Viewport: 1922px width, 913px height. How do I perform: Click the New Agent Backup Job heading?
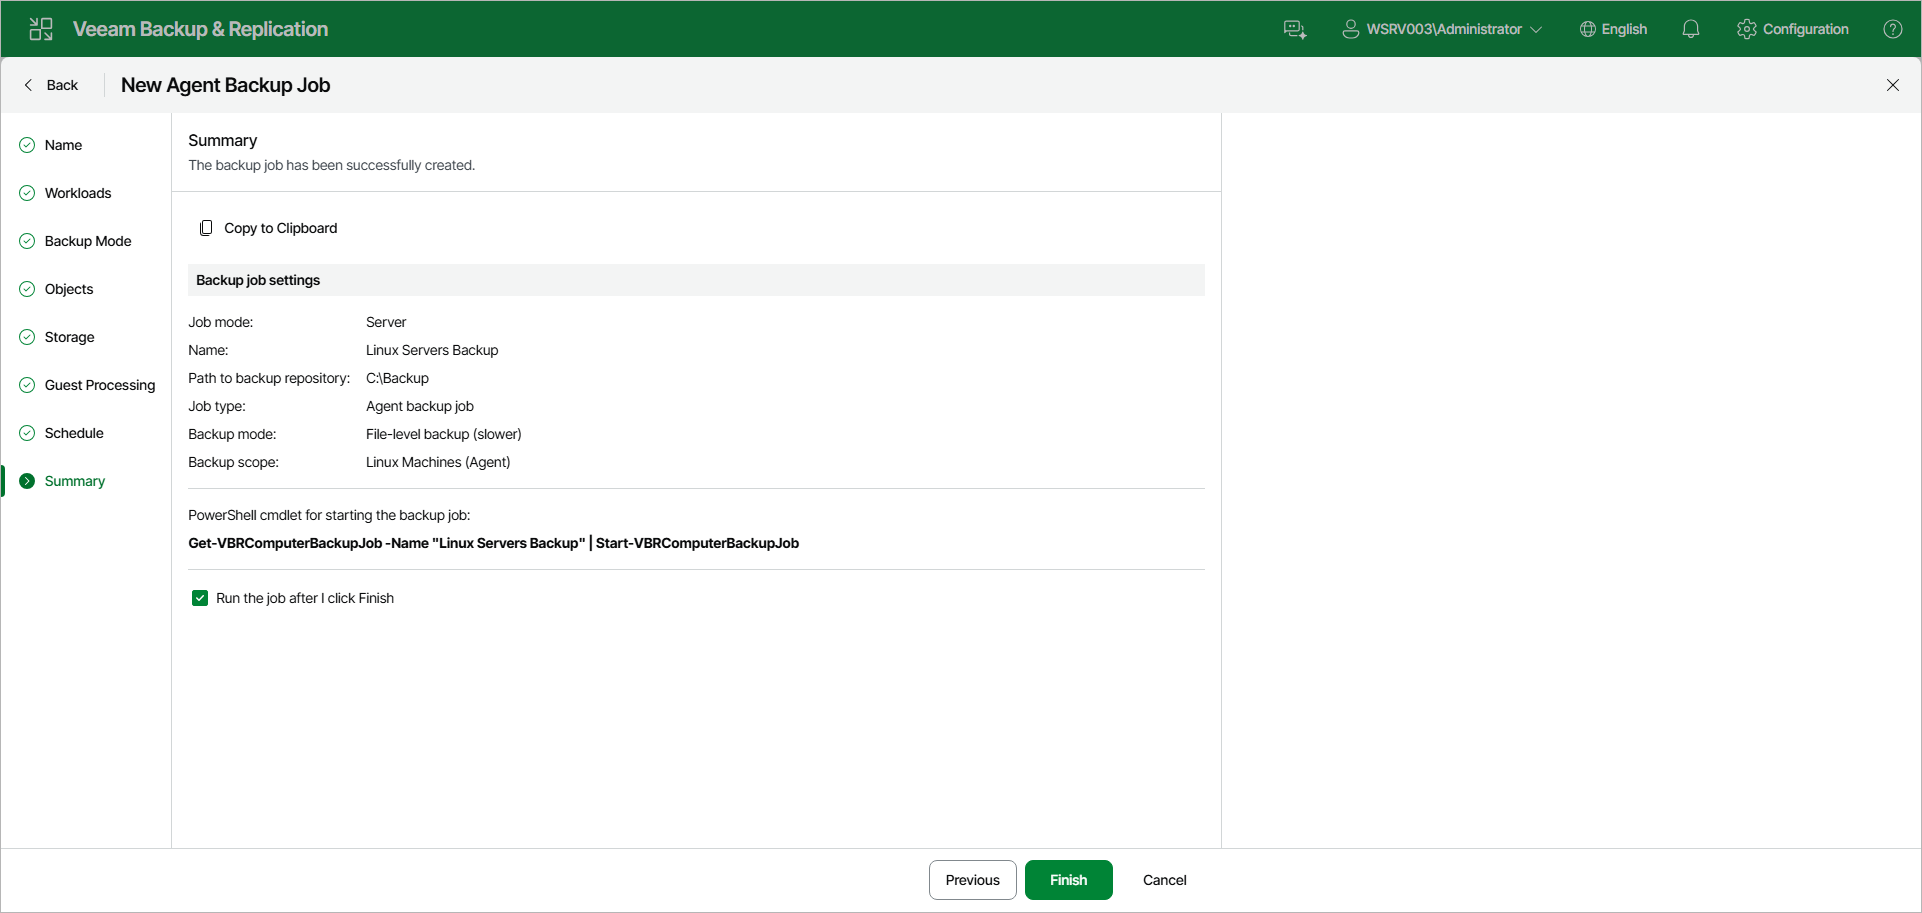click(x=226, y=85)
